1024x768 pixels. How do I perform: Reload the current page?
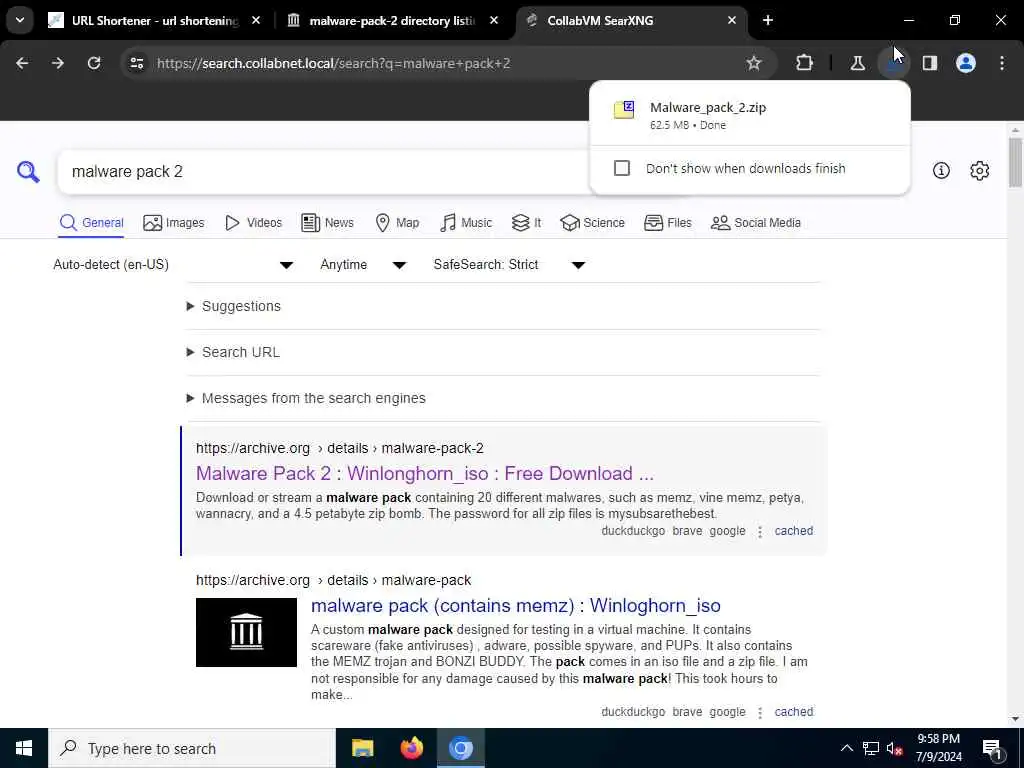click(x=94, y=63)
